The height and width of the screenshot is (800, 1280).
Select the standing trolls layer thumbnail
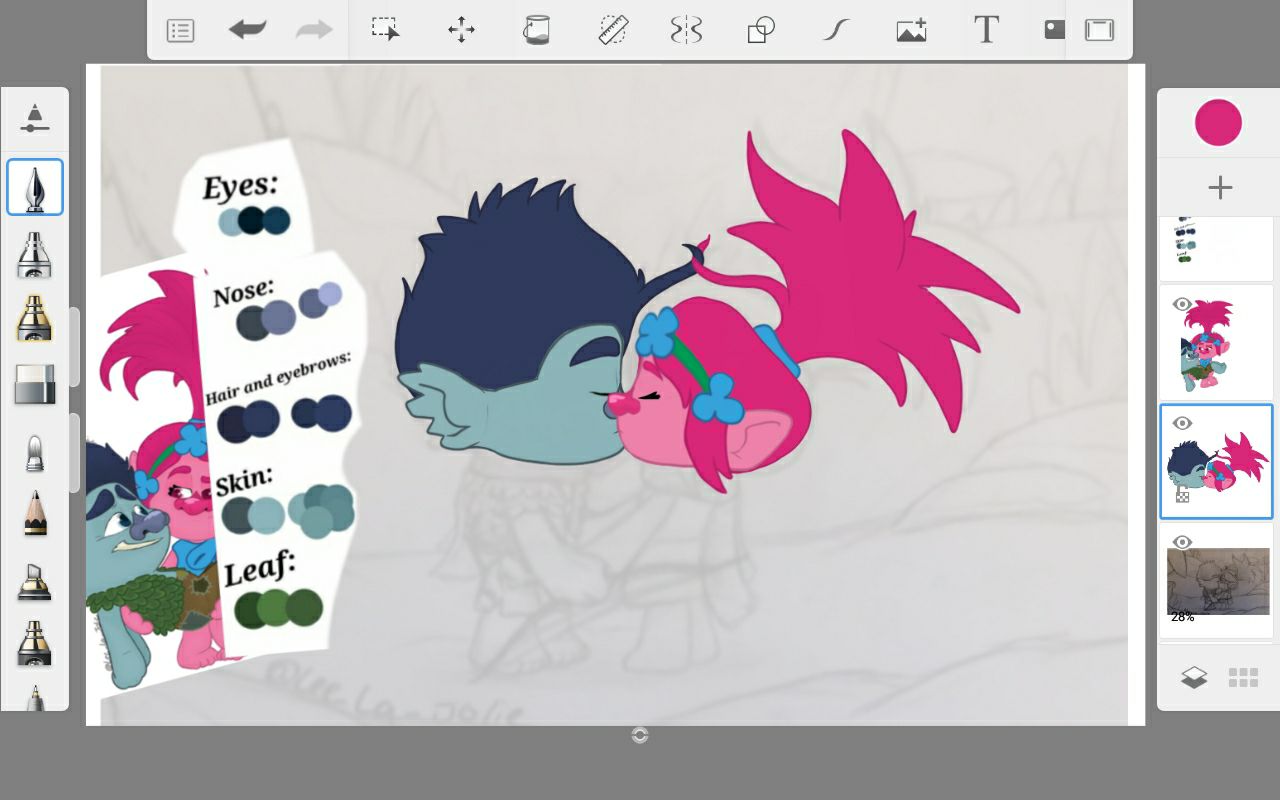(1217, 342)
